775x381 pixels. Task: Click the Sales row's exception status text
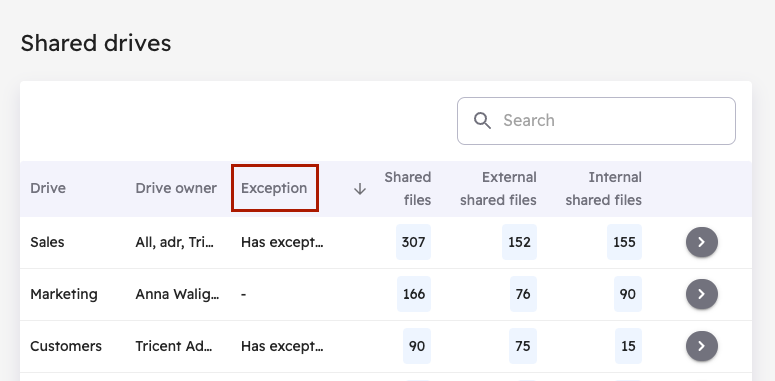[282, 242]
